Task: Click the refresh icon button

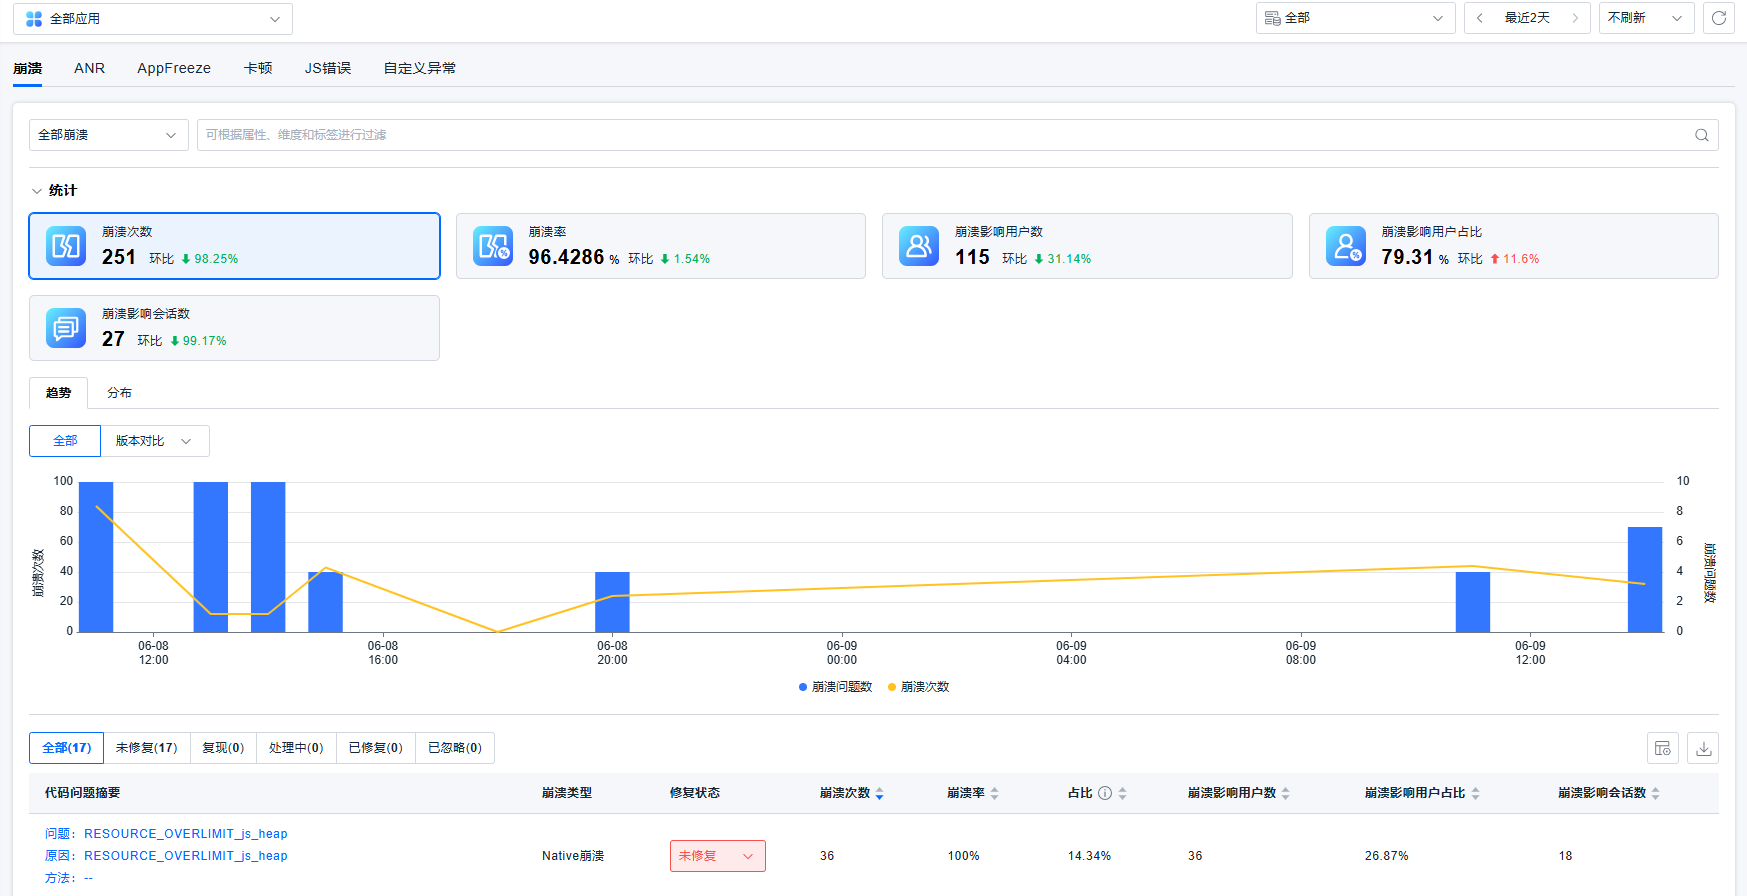Action: (x=1719, y=18)
